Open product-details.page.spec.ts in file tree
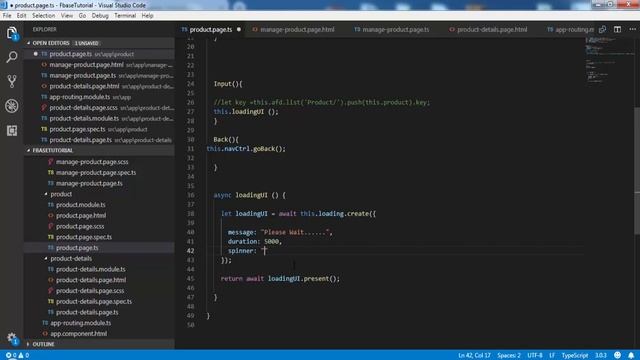 pos(99,301)
